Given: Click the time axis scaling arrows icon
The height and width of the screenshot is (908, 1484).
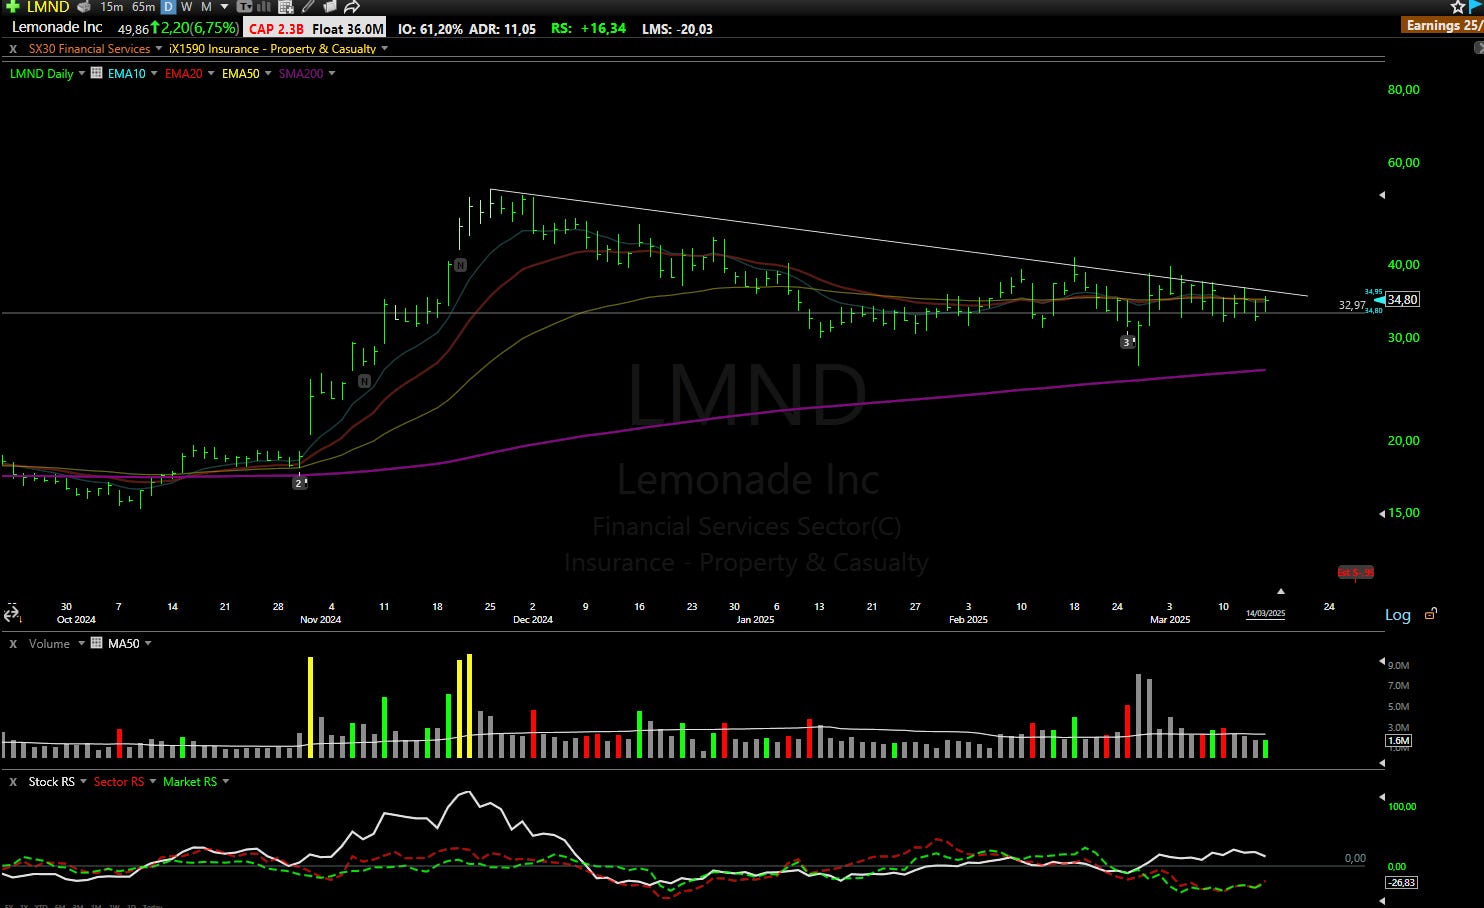Looking at the screenshot, I should [12, 613].
